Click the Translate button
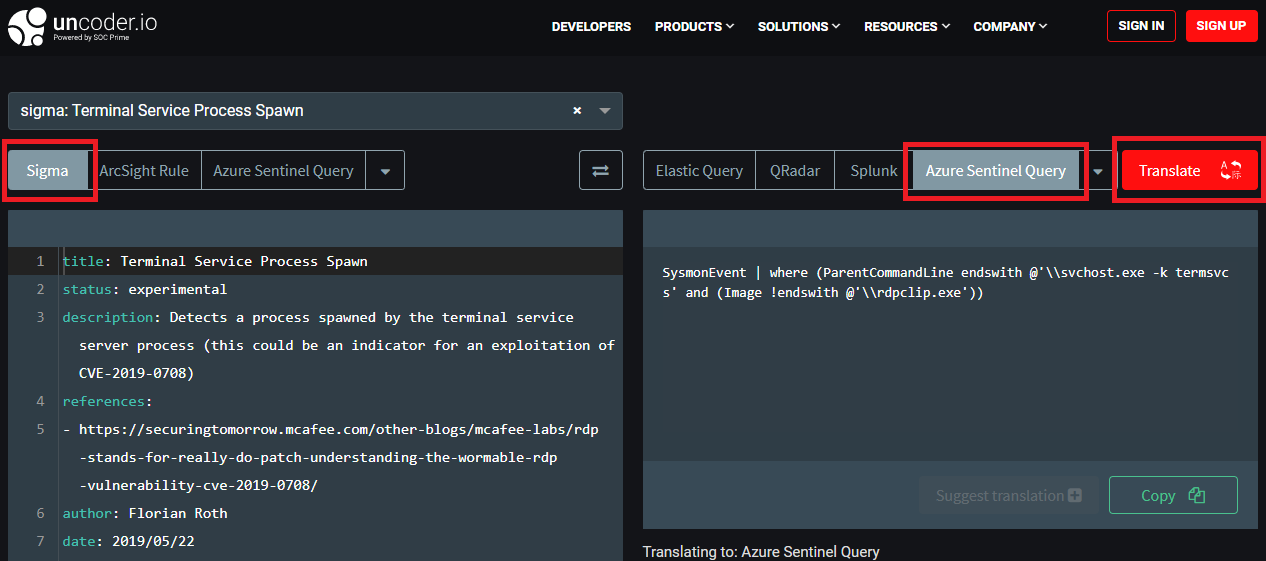 tap(1190, 170)
